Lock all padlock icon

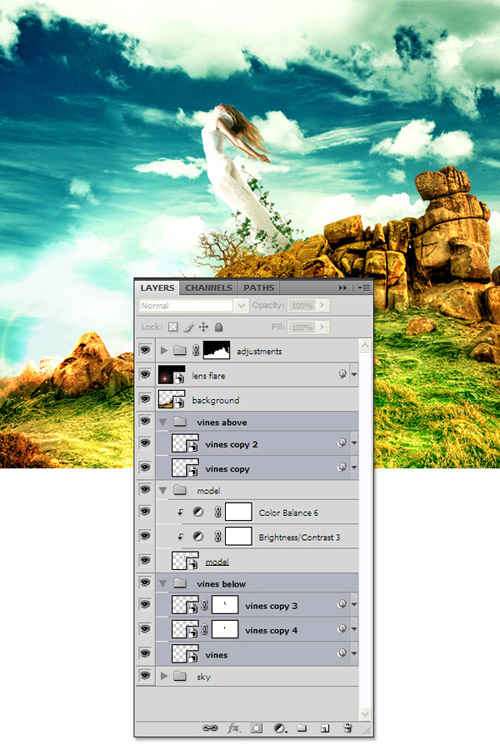(x=219, y=327)
